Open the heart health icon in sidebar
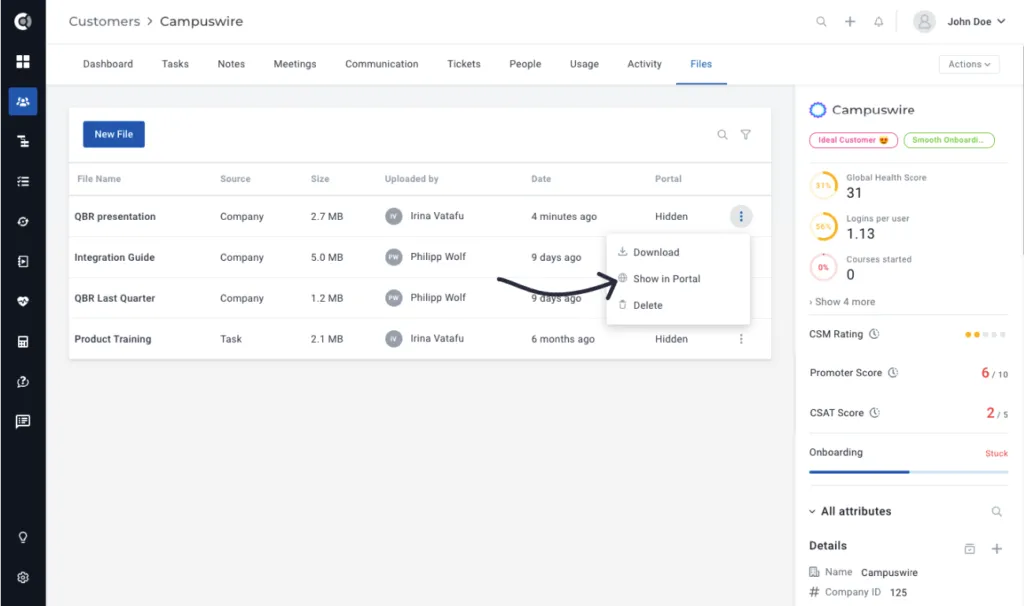 tap(23, 301)
